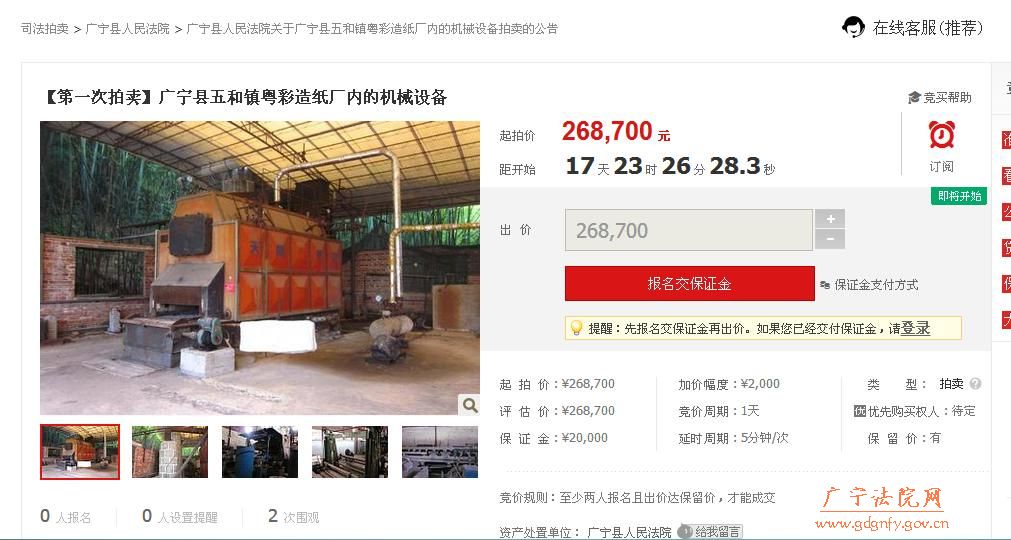Select the third thumbnail with blue barrel

260,452
